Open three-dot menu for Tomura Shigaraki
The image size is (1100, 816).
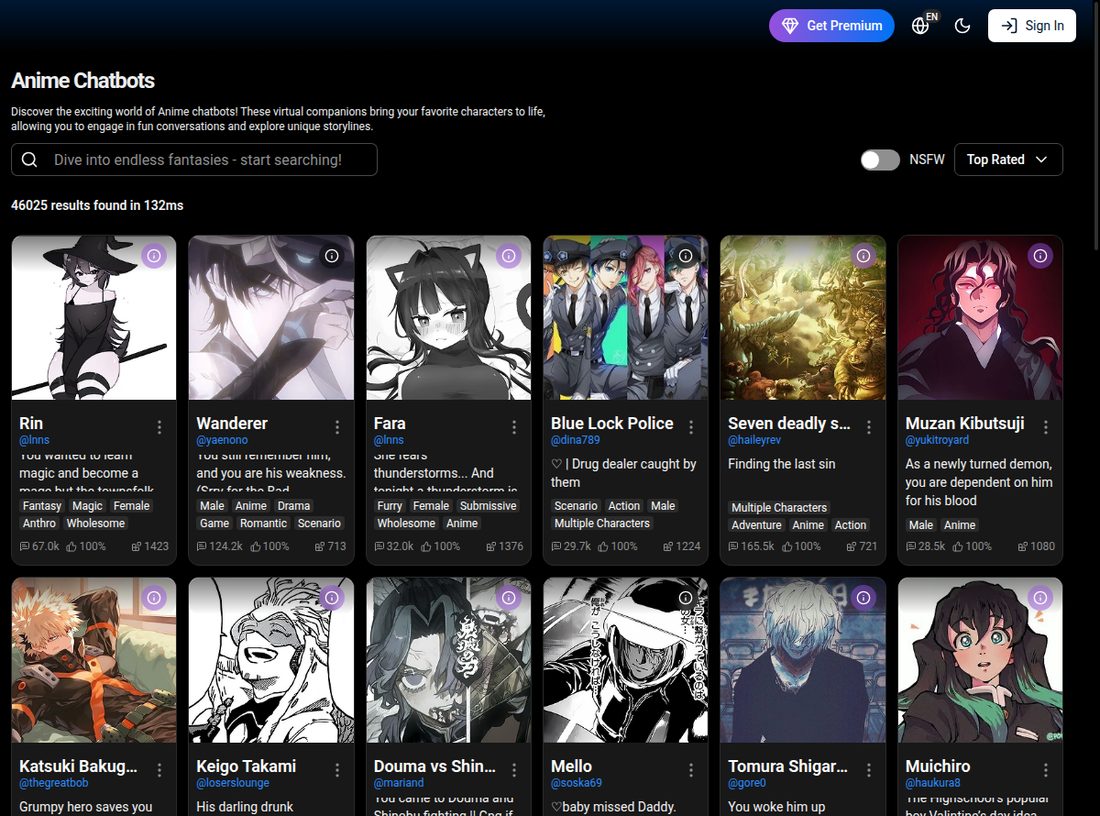[x=868, y=770]
